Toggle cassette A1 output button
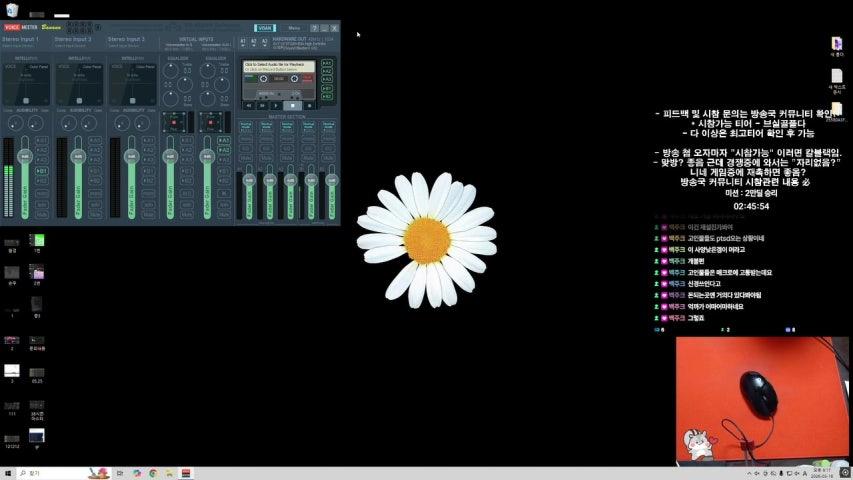 tap(326, 63)
